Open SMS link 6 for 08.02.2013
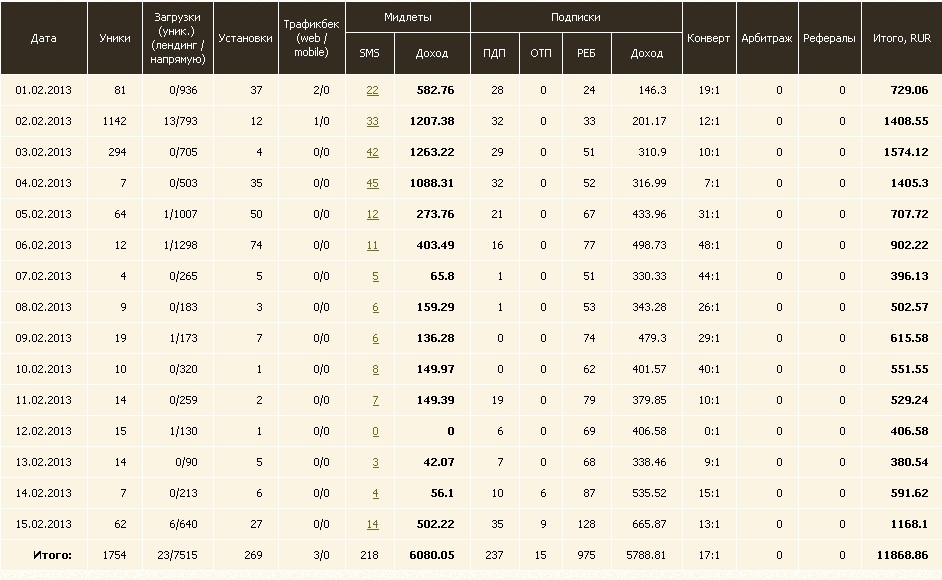 (x=375, y=307)
